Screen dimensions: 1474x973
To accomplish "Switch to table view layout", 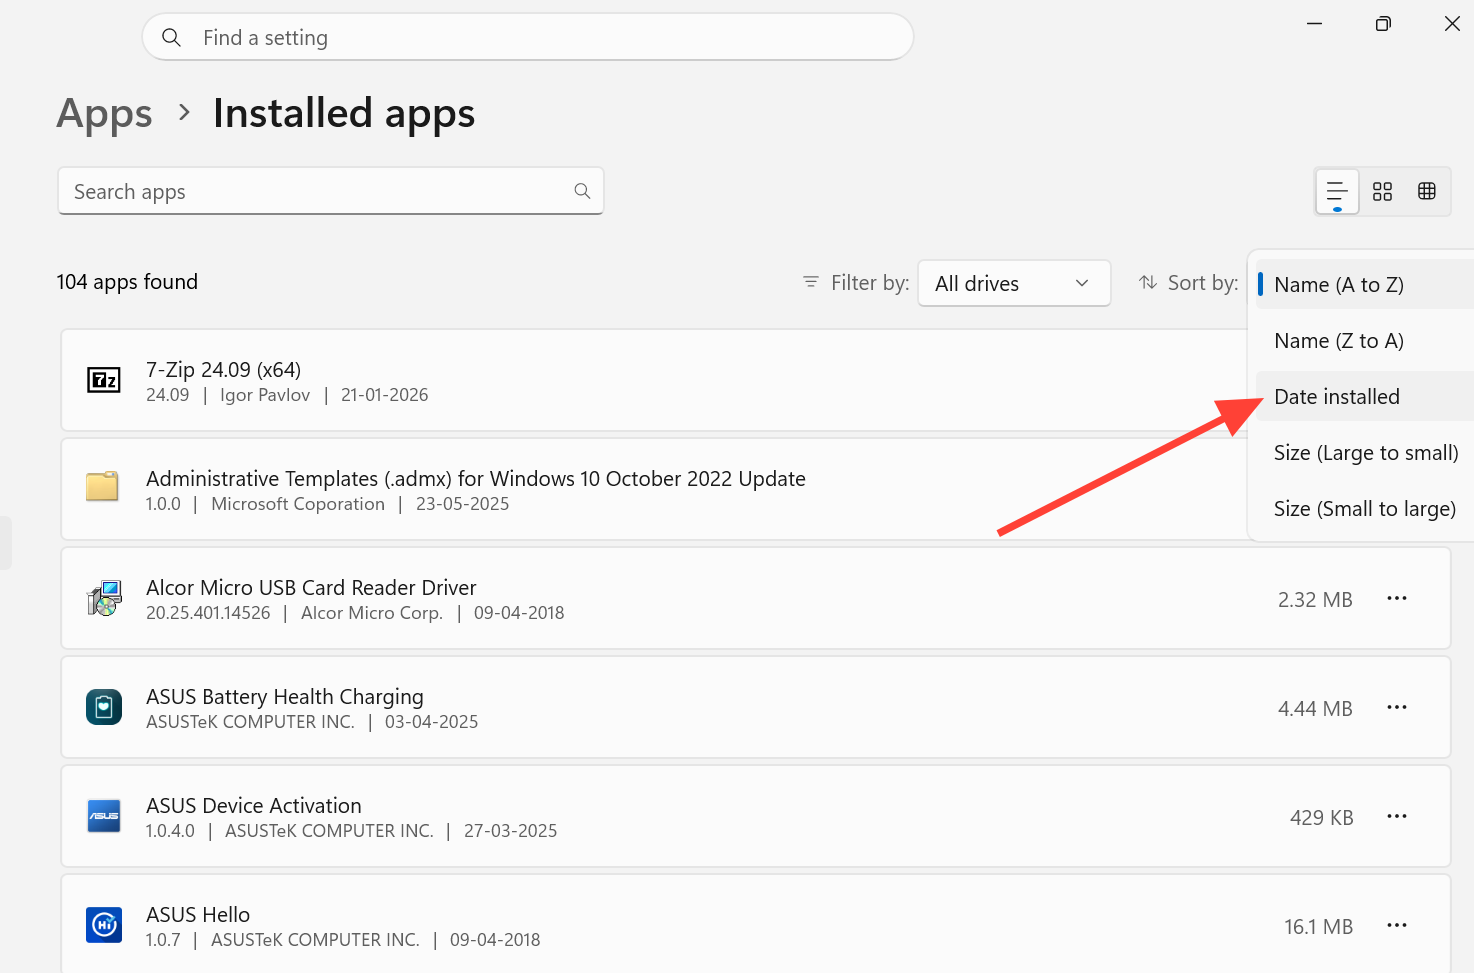I will tap(1427, 191).
